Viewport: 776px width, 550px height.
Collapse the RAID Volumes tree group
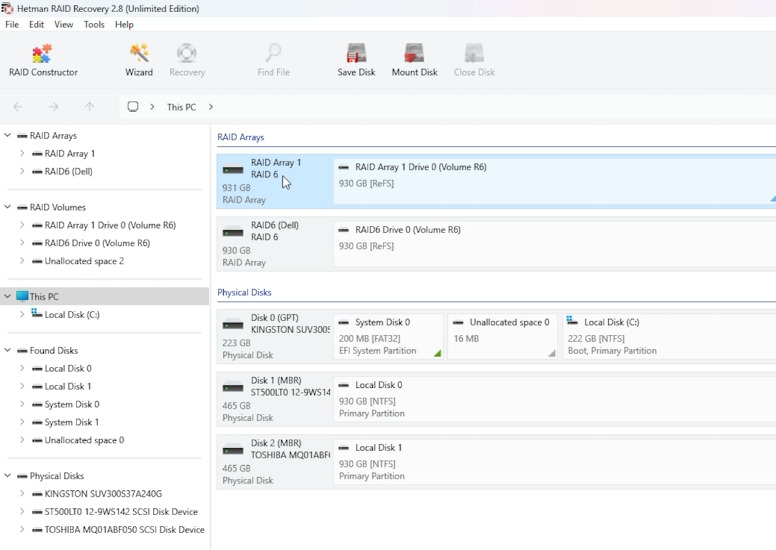click(x=7, y=207)
